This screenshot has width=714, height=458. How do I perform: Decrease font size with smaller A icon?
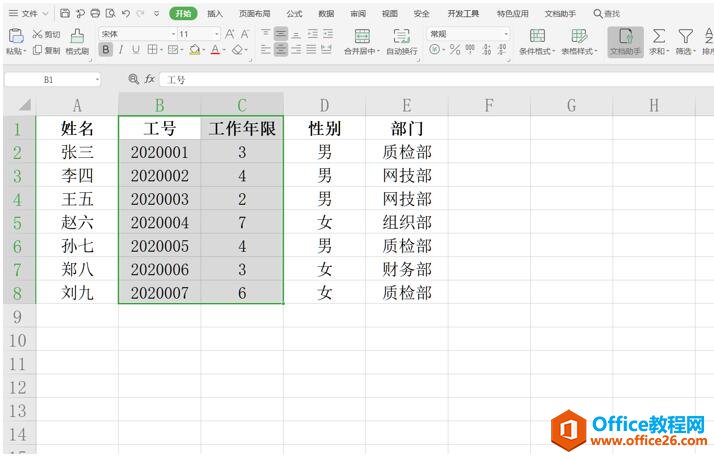click(x=245, y=34)
